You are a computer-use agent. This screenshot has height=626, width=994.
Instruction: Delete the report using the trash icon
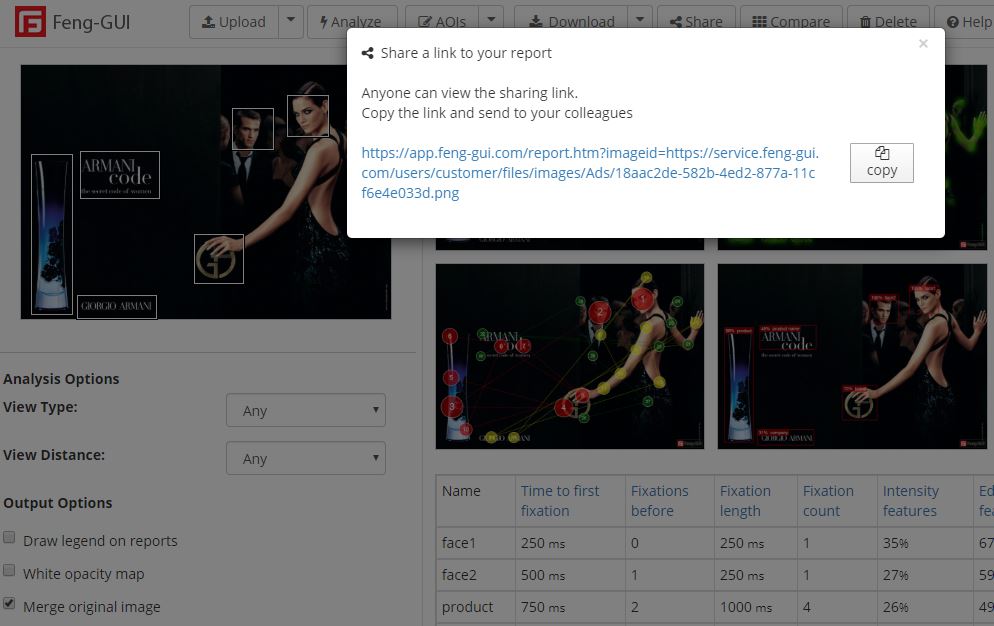coord(864,20)
